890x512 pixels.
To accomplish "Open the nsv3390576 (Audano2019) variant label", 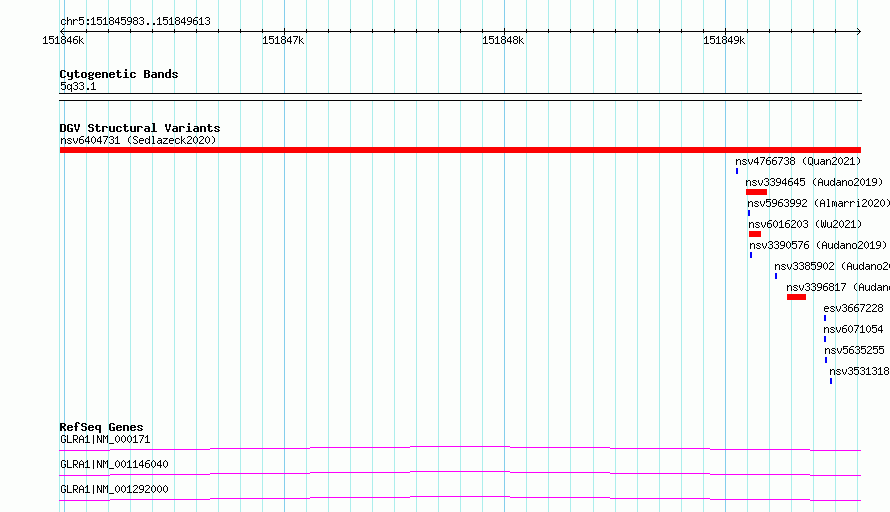I will pyautogui.click(x=818, y=245).
